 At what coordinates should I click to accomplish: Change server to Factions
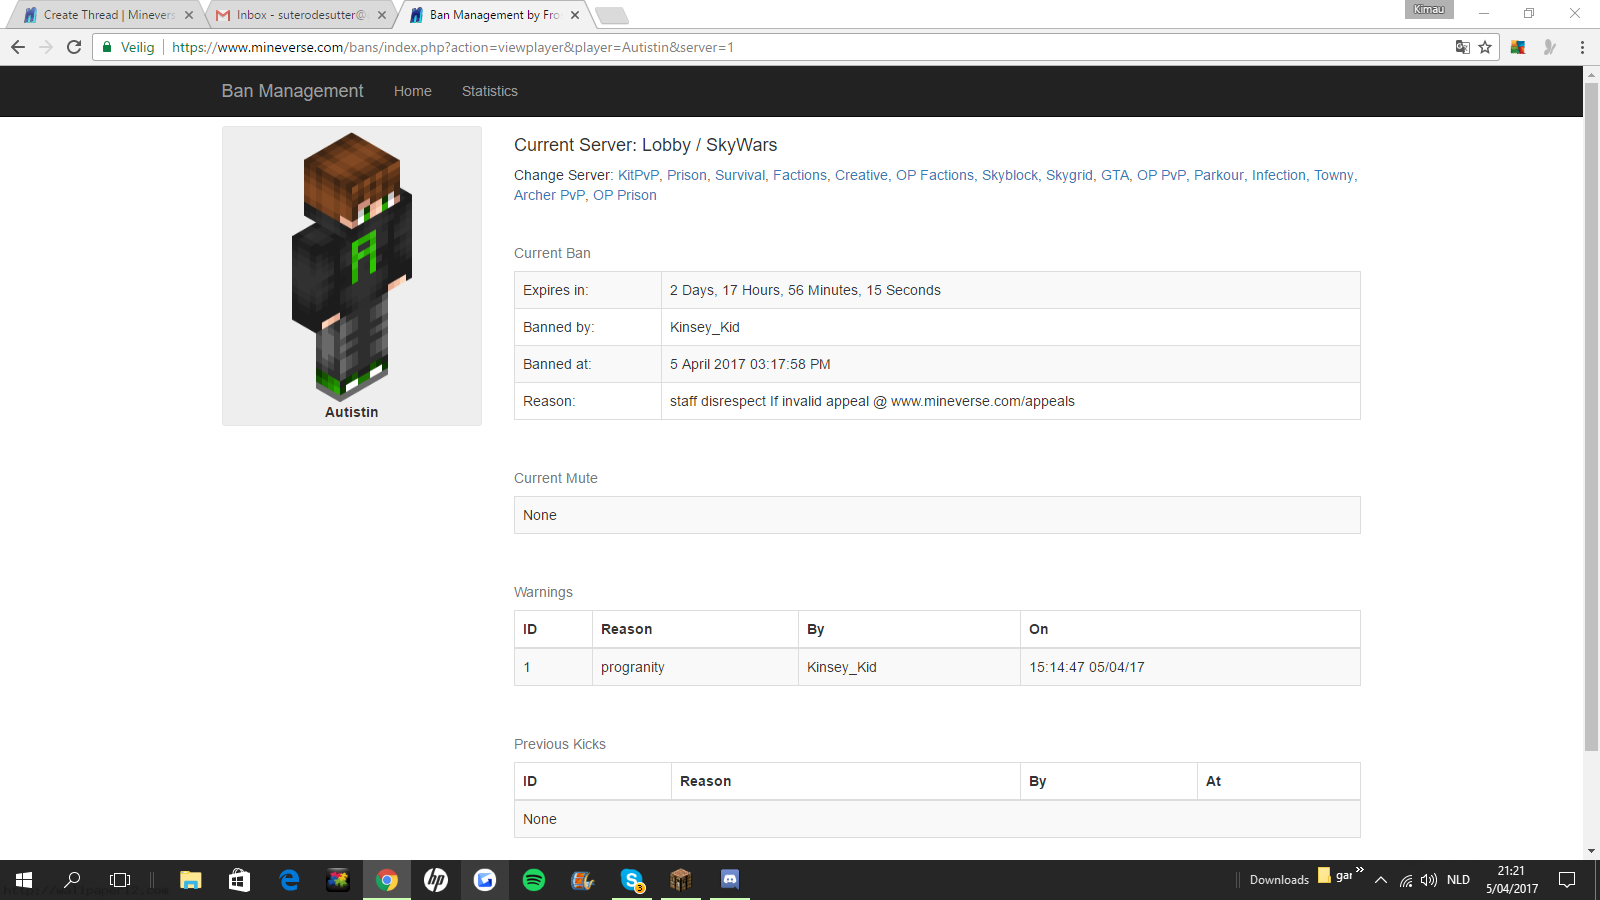coord(799,175)
